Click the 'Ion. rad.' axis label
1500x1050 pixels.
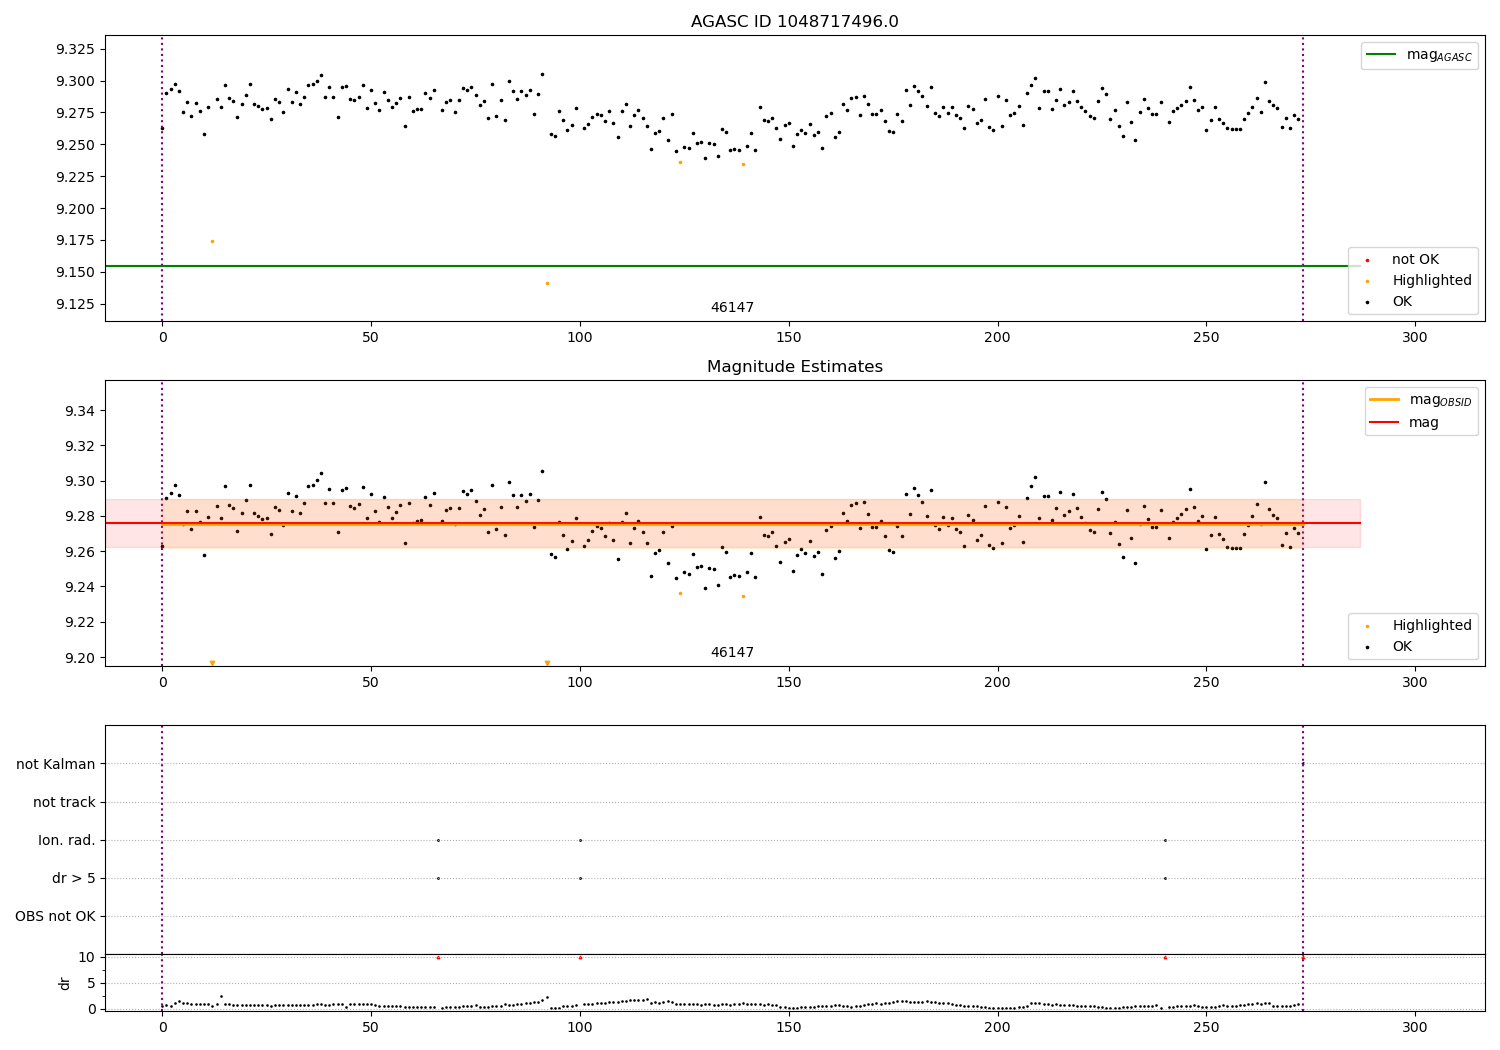[x=67, y=840]
